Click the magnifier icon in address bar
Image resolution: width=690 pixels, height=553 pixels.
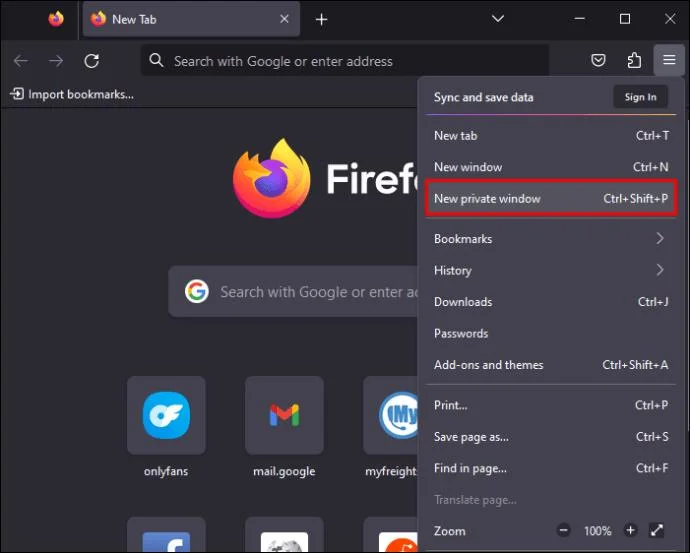[x=156, y=60]
